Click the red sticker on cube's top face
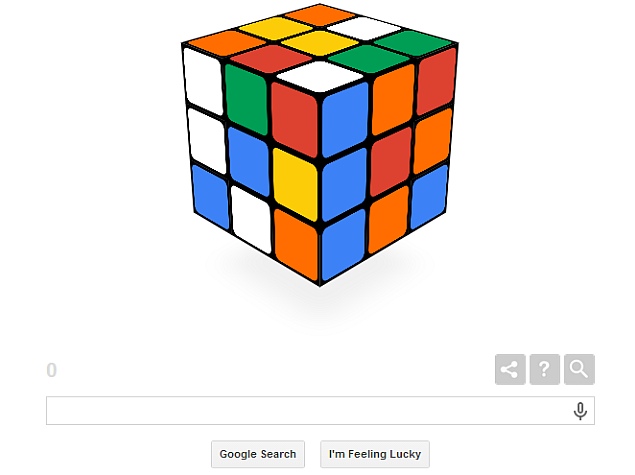635x475 pixels. click(271, 58)
